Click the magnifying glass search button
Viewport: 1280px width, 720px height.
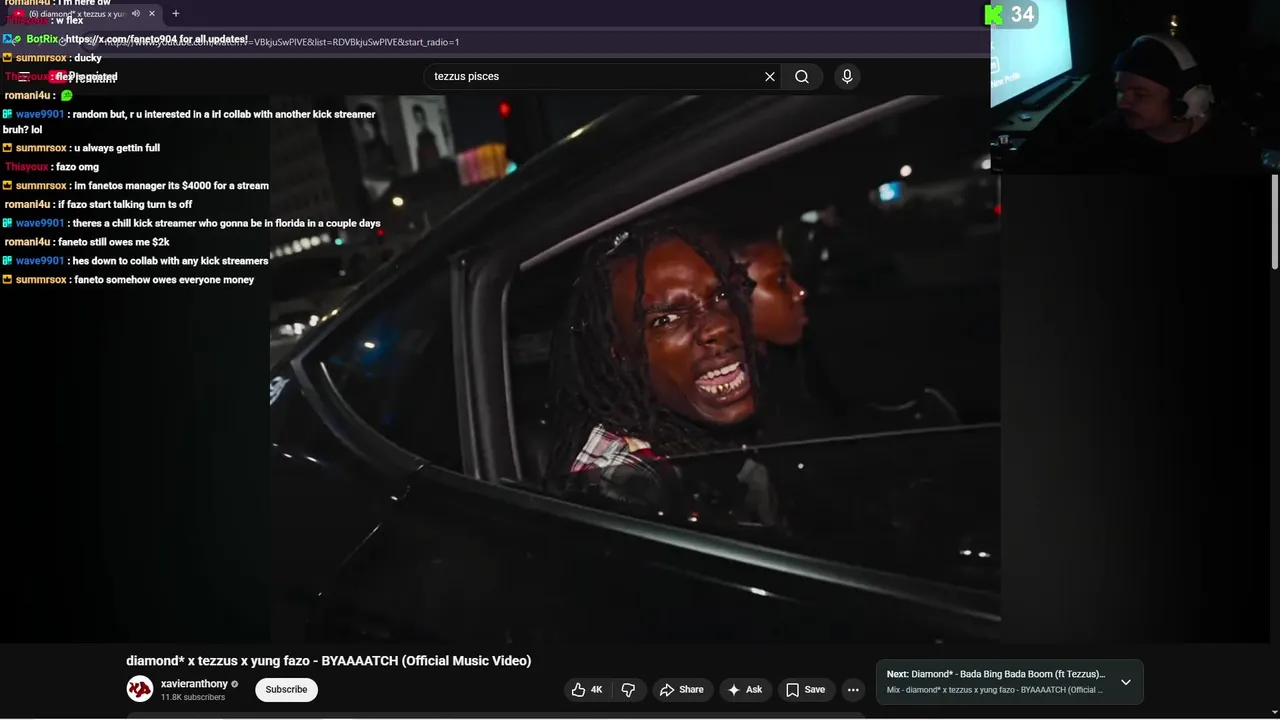point(802,76)
